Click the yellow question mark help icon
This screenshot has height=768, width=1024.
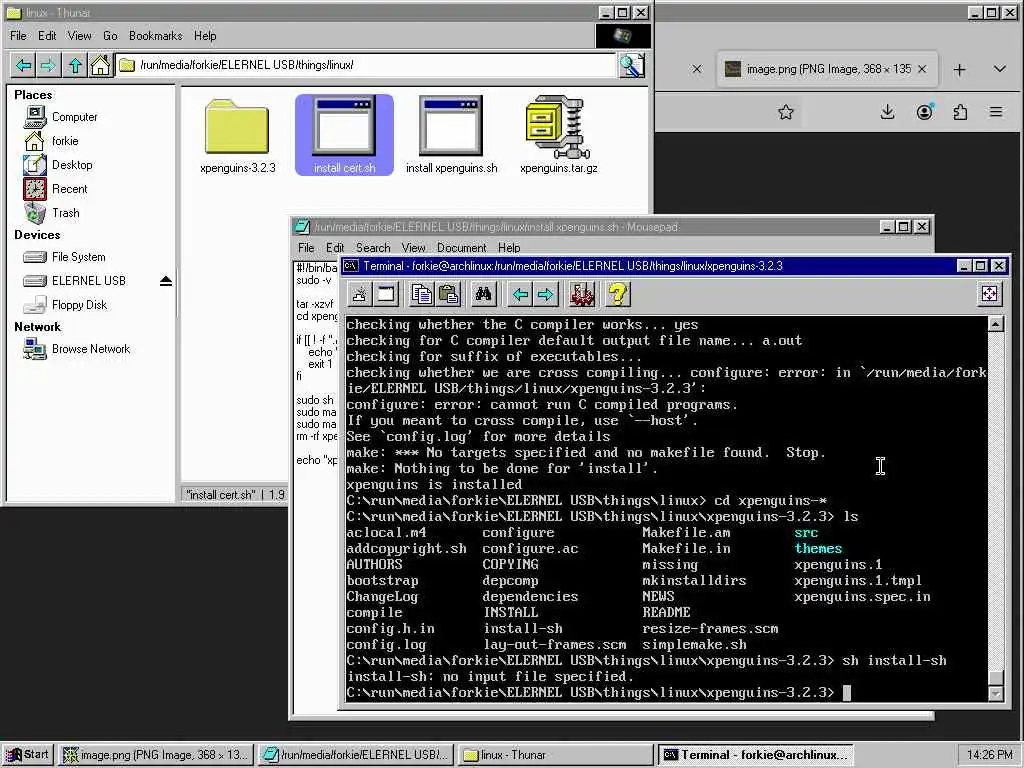coord(617,295)
